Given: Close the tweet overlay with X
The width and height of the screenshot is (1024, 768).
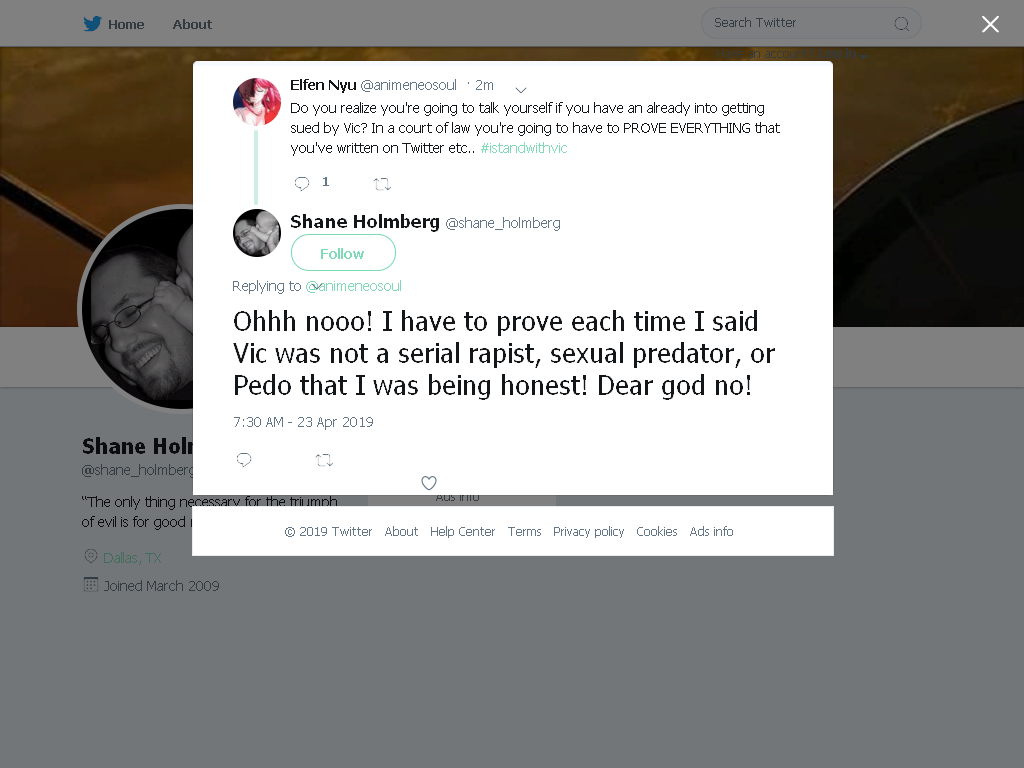Looking at the screenshot, I should pos(990,24).
